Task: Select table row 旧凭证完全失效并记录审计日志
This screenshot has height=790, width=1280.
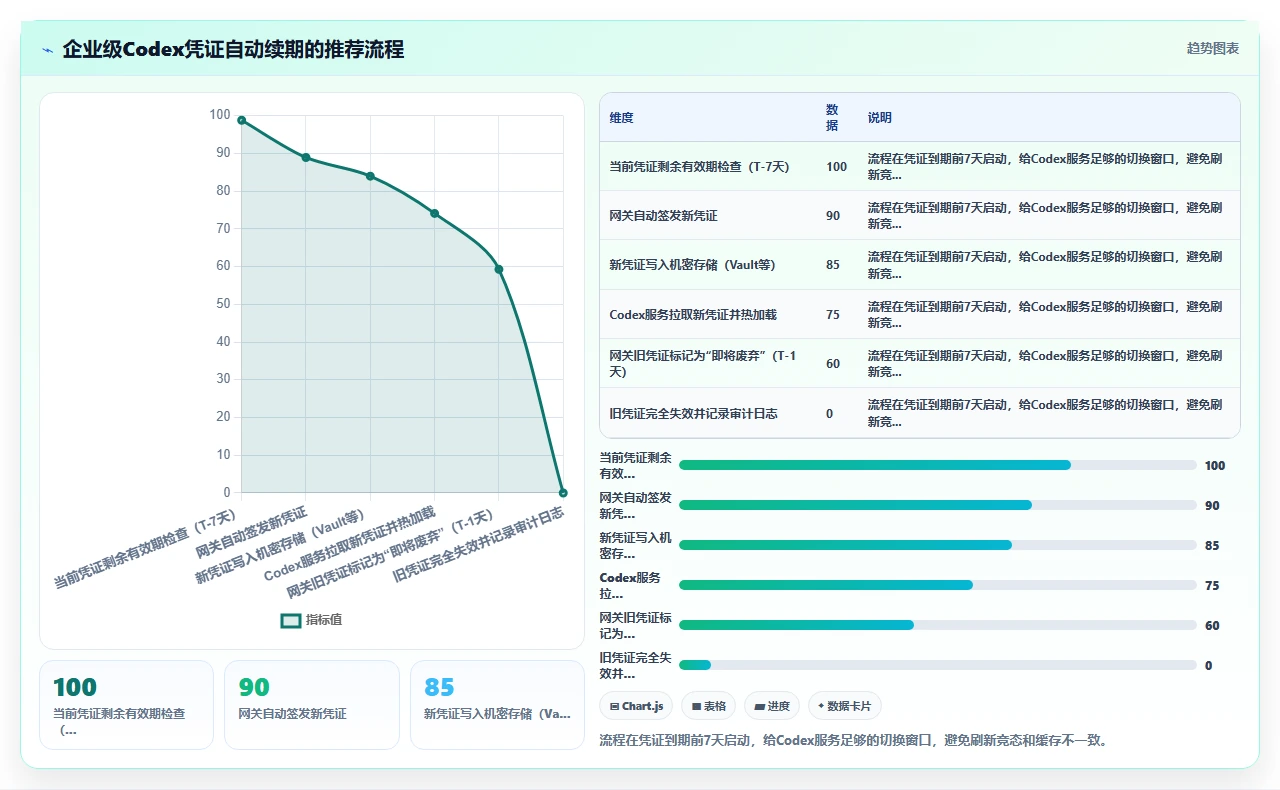Action: click(919, 413)
